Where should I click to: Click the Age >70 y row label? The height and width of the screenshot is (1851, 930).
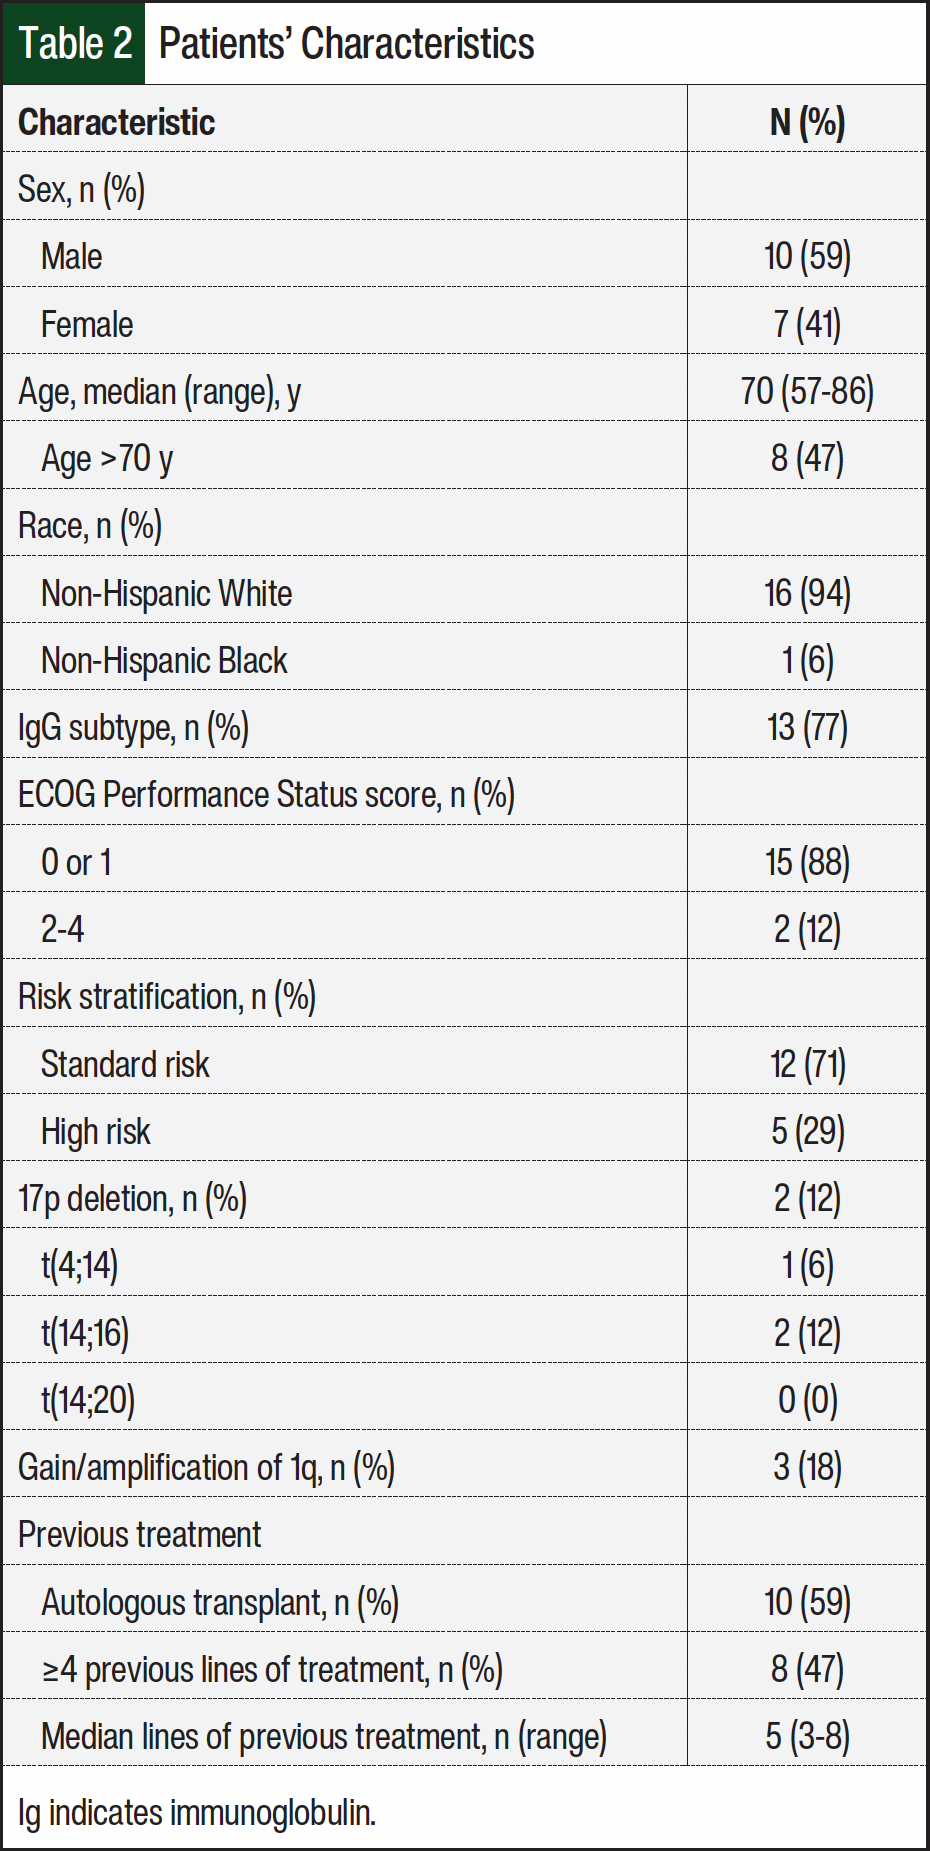(x=107, y=458)
